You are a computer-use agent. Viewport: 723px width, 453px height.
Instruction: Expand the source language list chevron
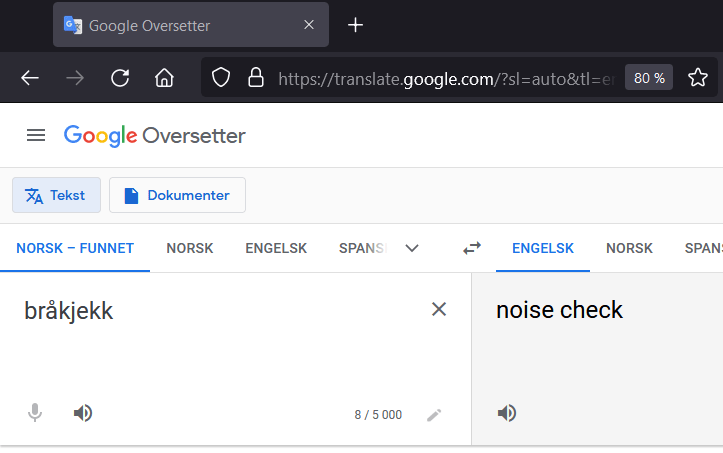click(411, 249)
